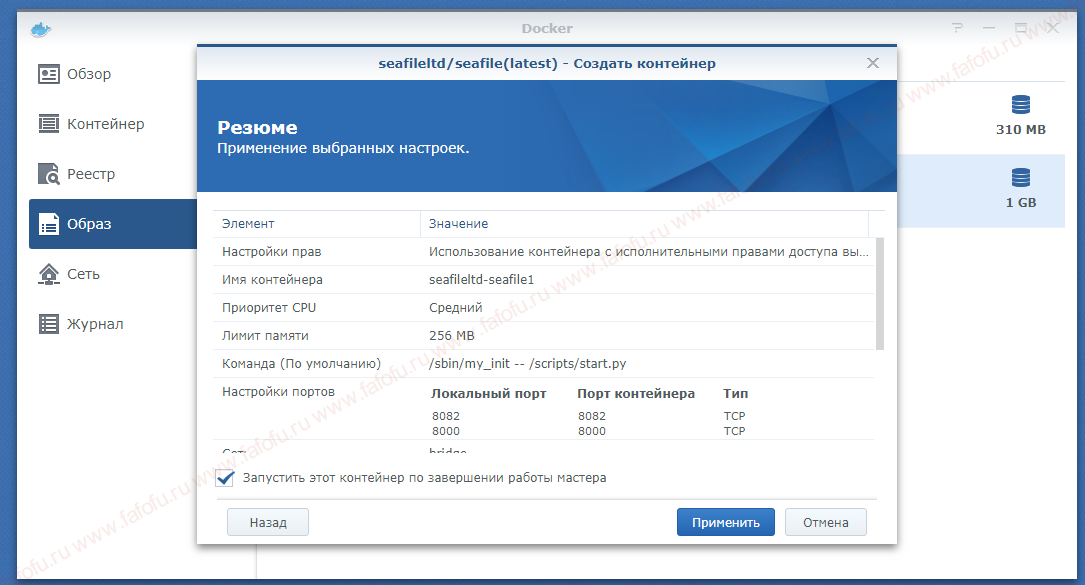Click container name value seafileltd-seafile1
The width and height of the screenshot is (1085, 585).
pyautogui.click(x=481, y=280)
